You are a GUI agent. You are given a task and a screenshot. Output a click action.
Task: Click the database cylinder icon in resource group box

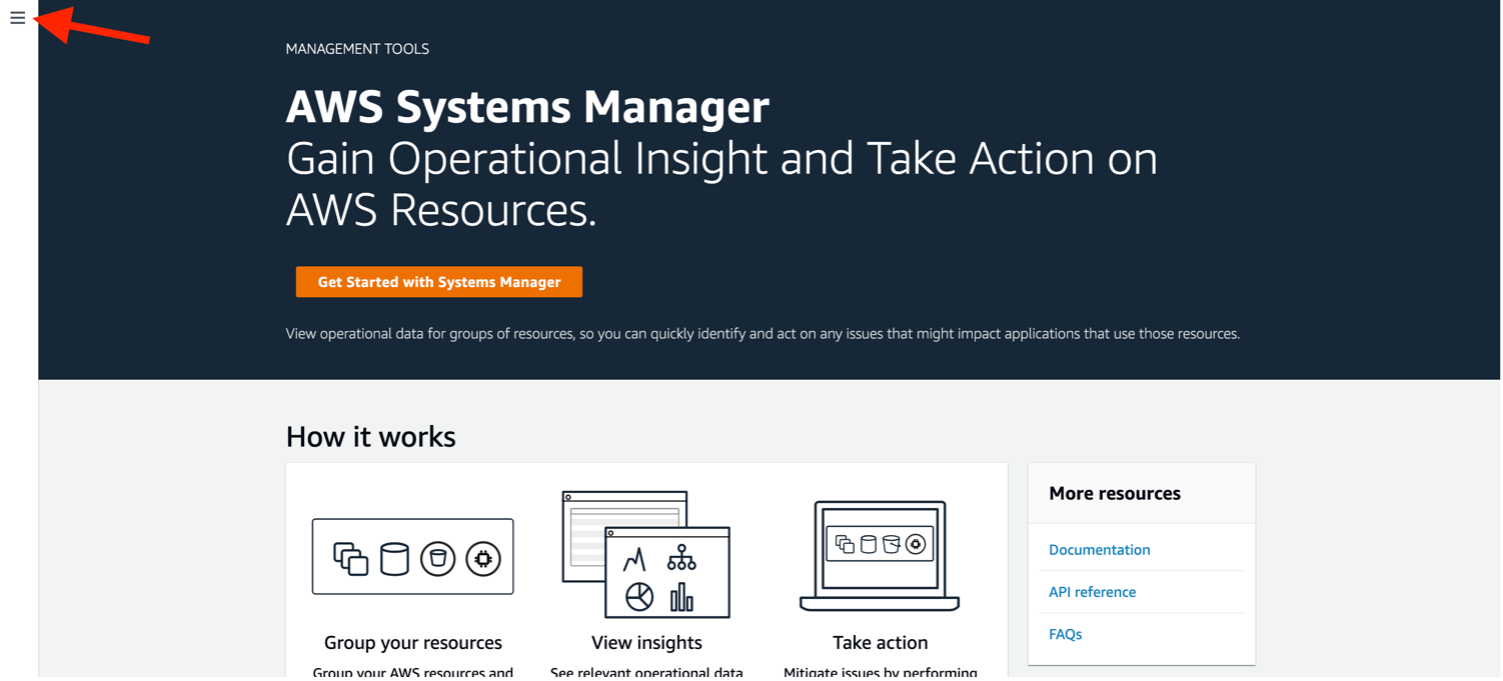395,558
